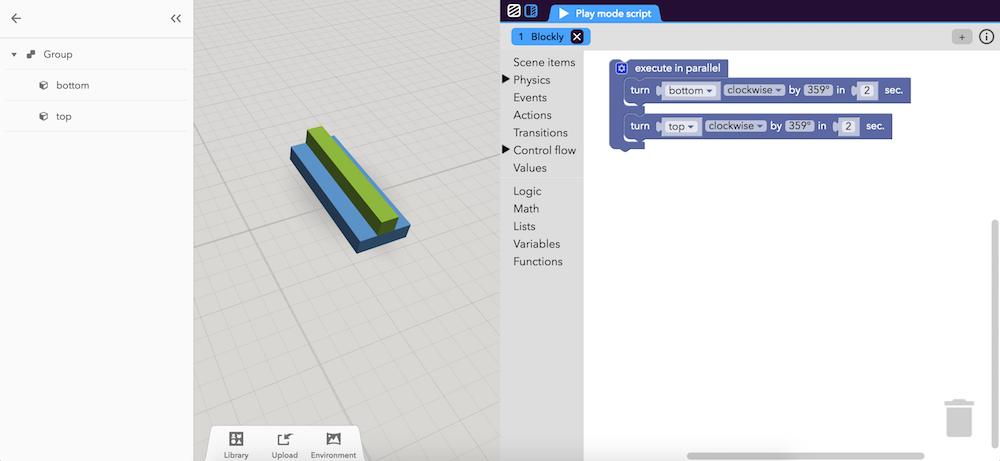Image resolution: width=1000 pixels, height=461 pixels.
Task: Close the Blockly script tab
Action: (577, 37)
